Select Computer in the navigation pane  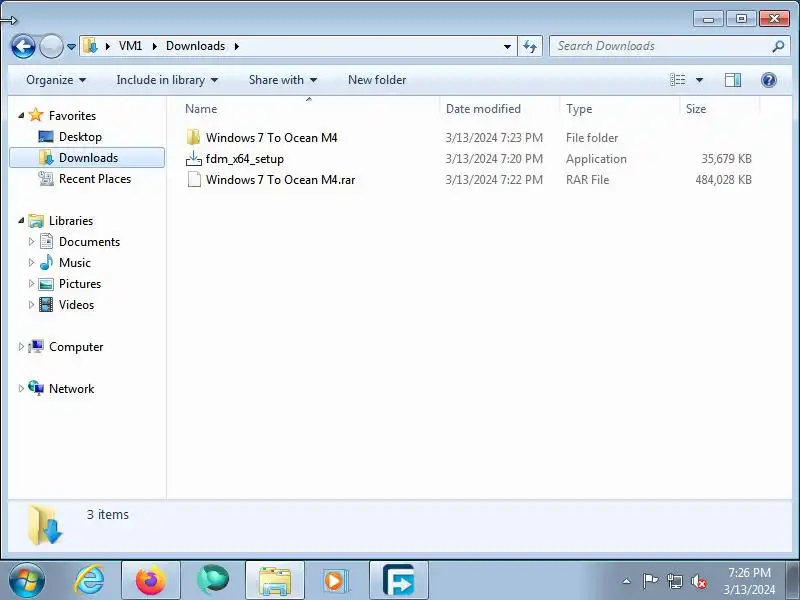coord(76,347)
